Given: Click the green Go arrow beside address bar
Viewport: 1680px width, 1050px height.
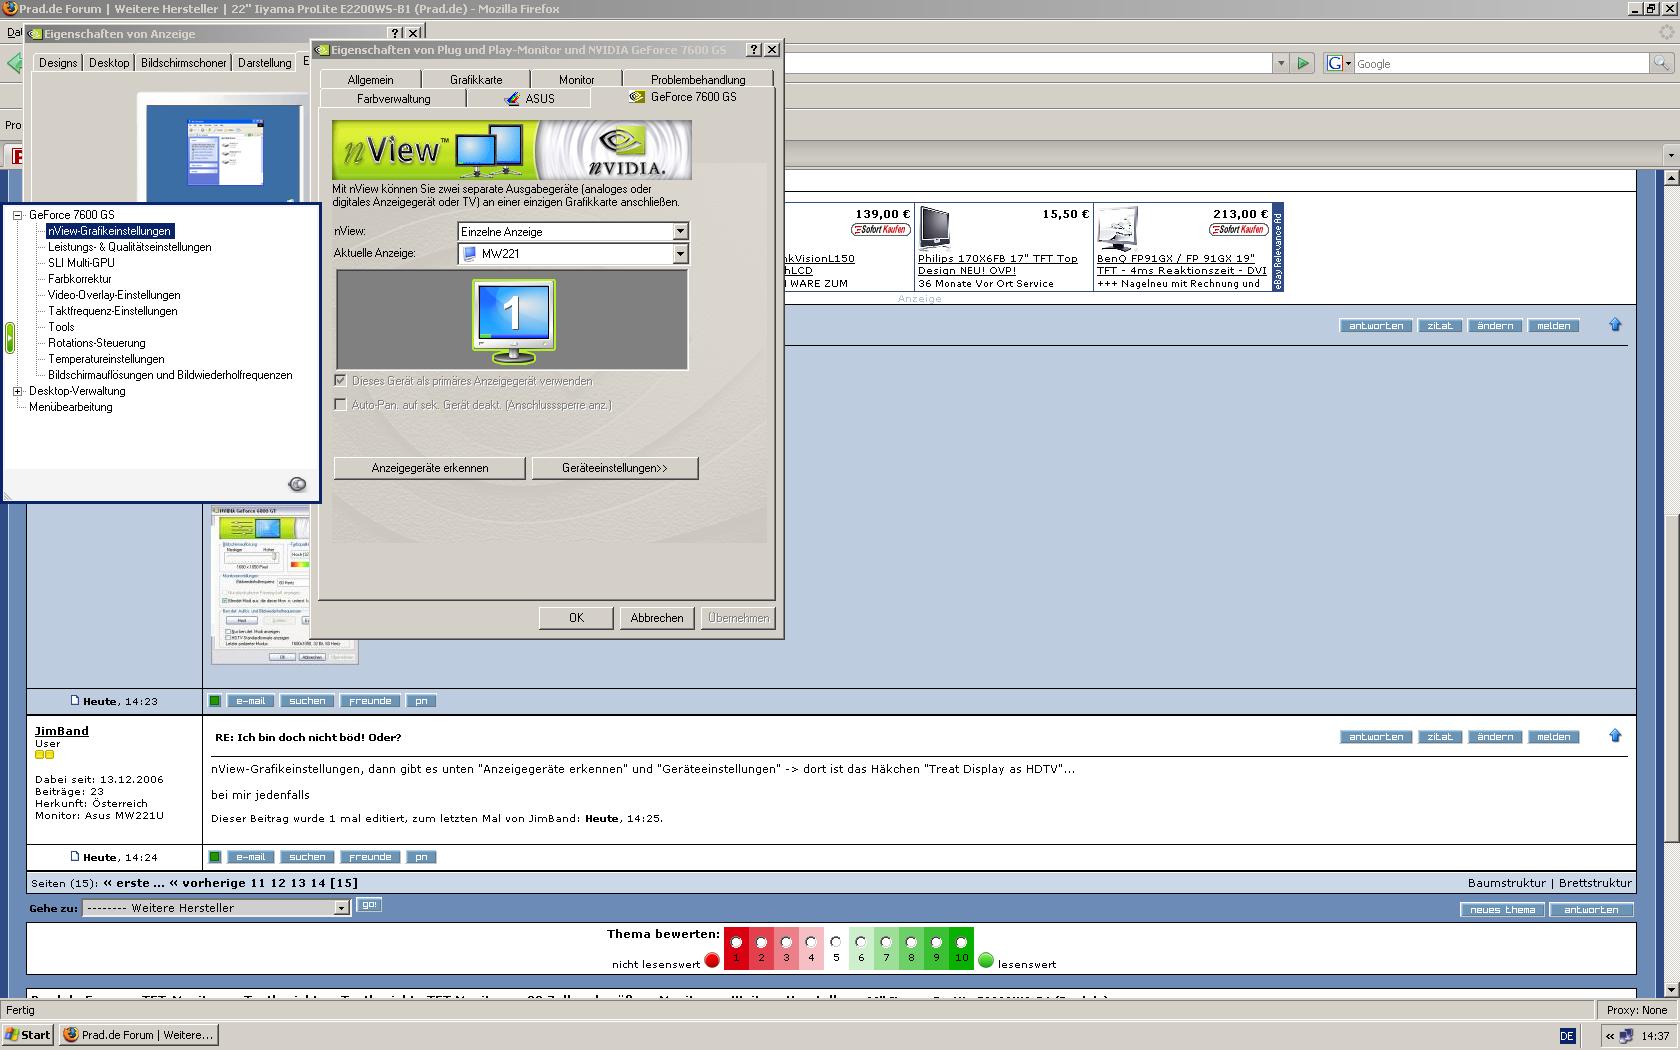Looking at the screenshot, I should pos(1302,64).
